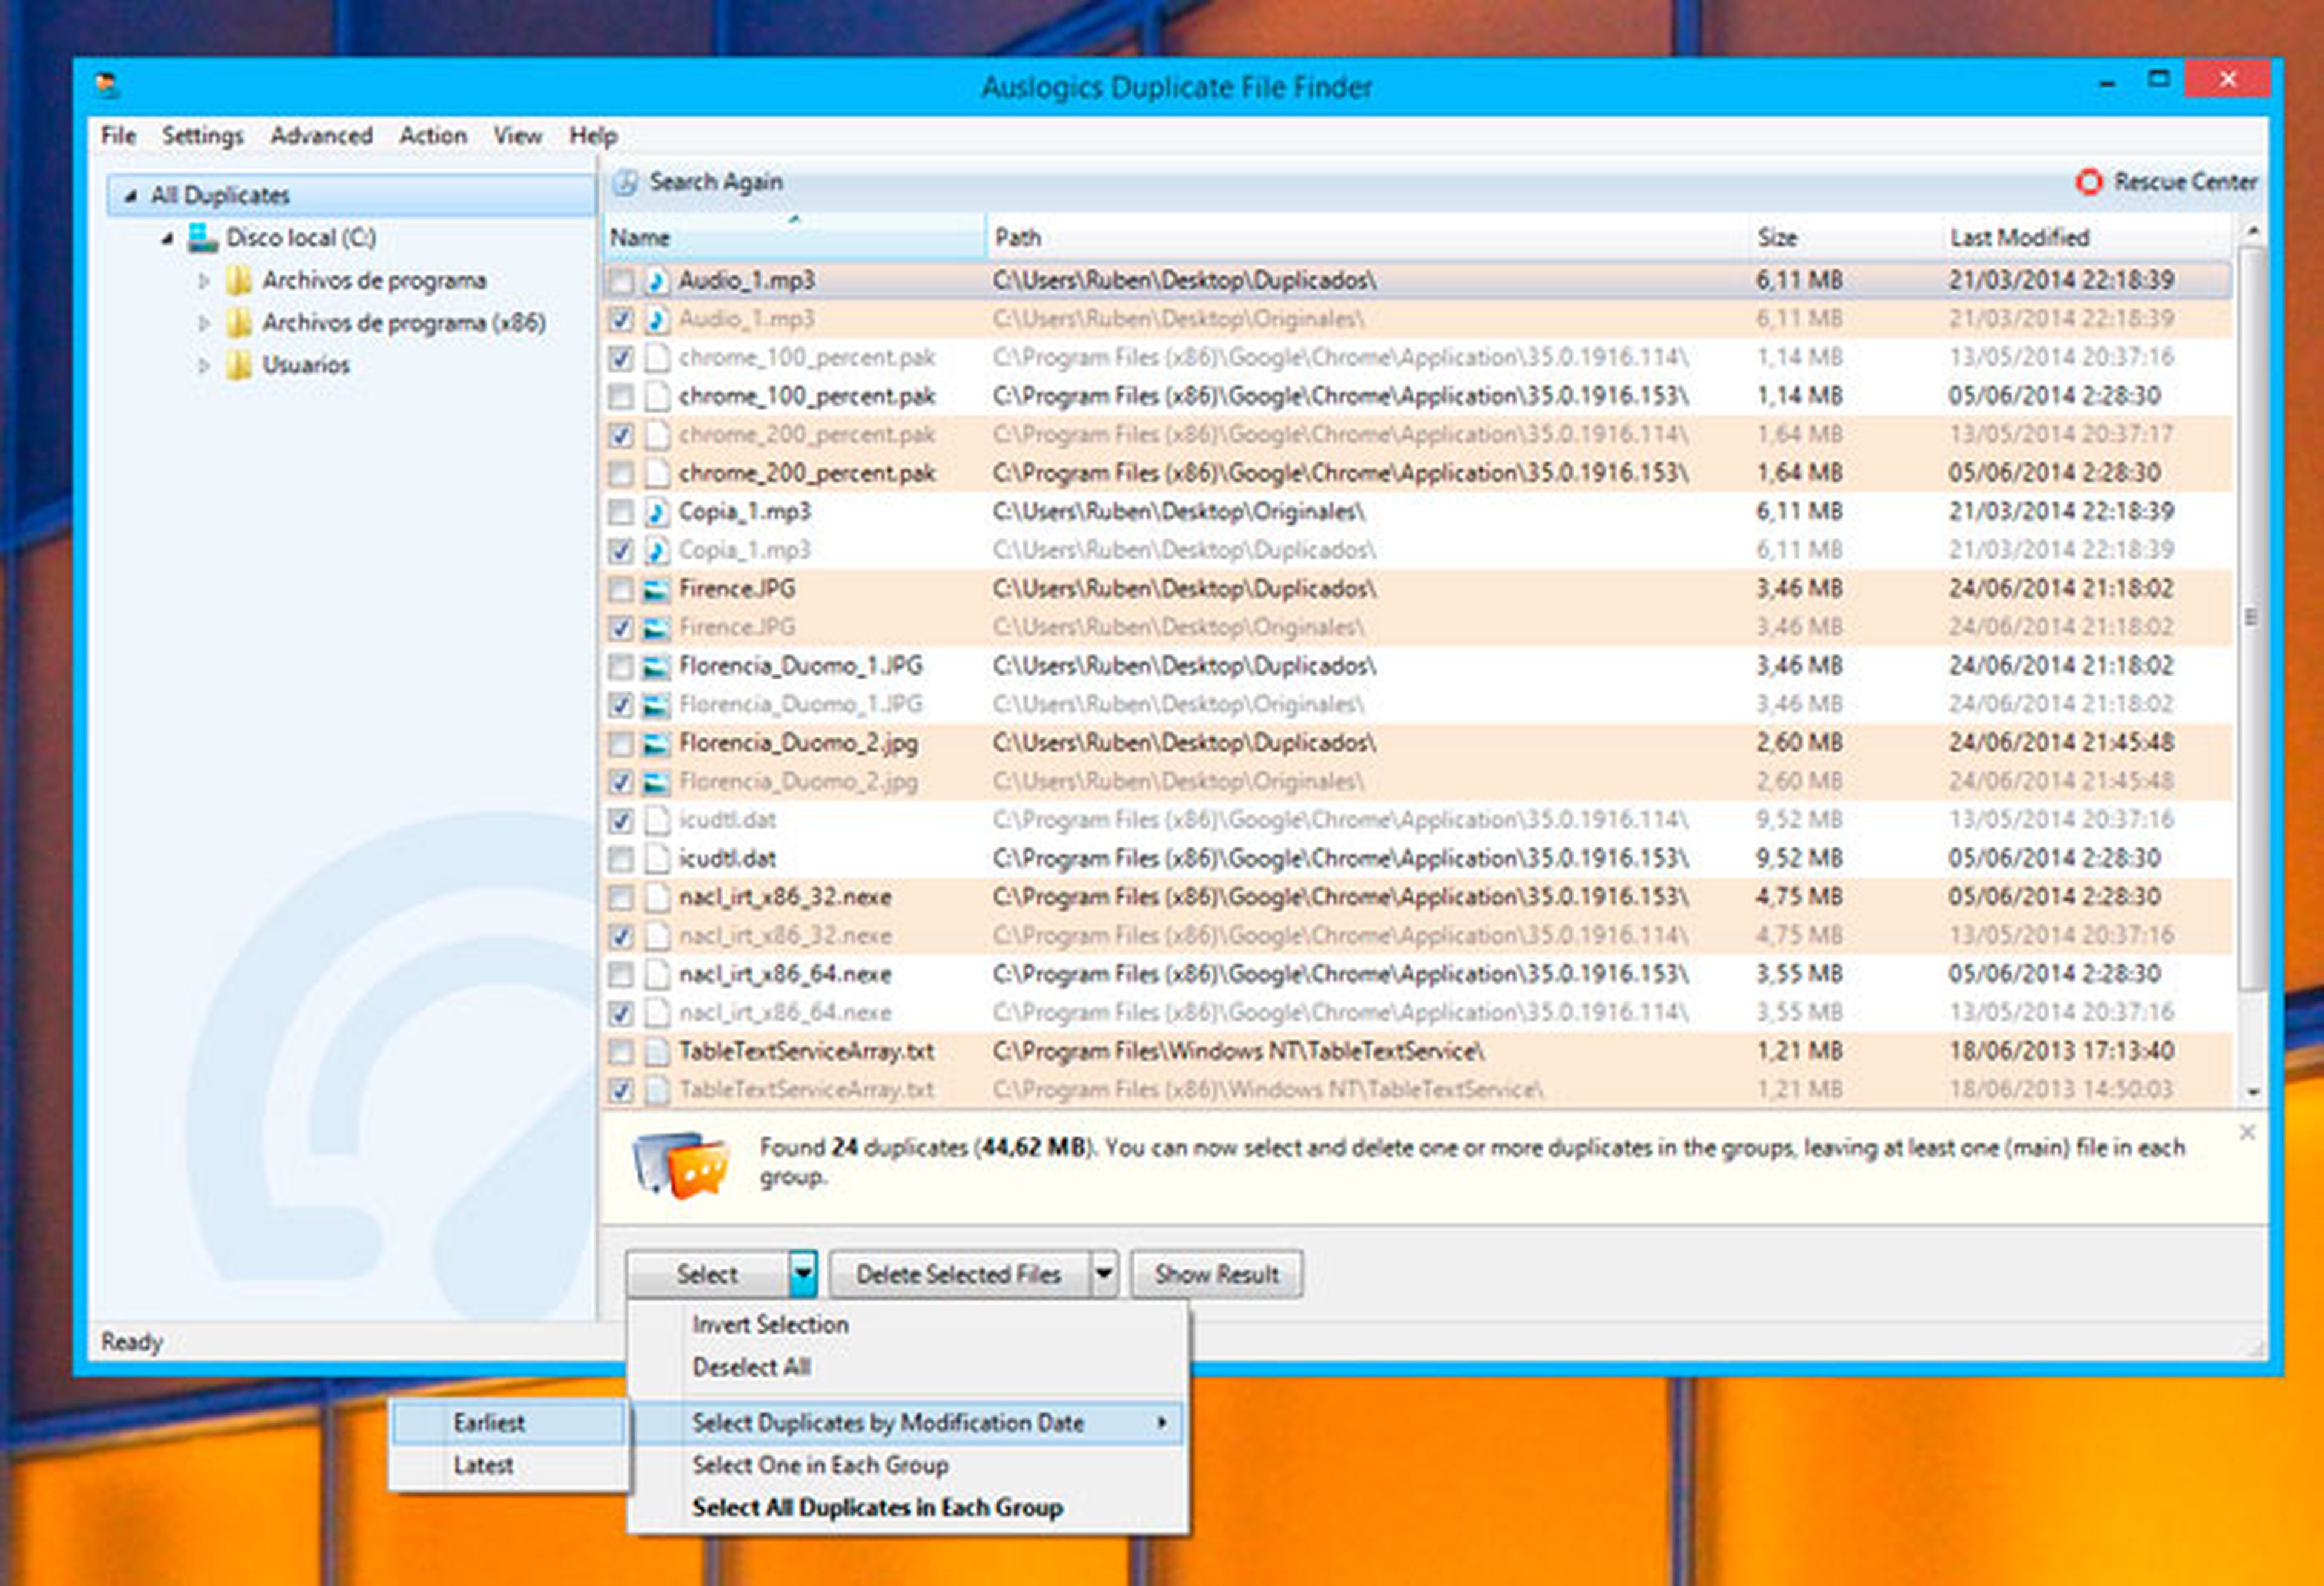The image size is (2324, 1586).
Task: Click the application icon in the title bar
Action: (x=107, y=85)
